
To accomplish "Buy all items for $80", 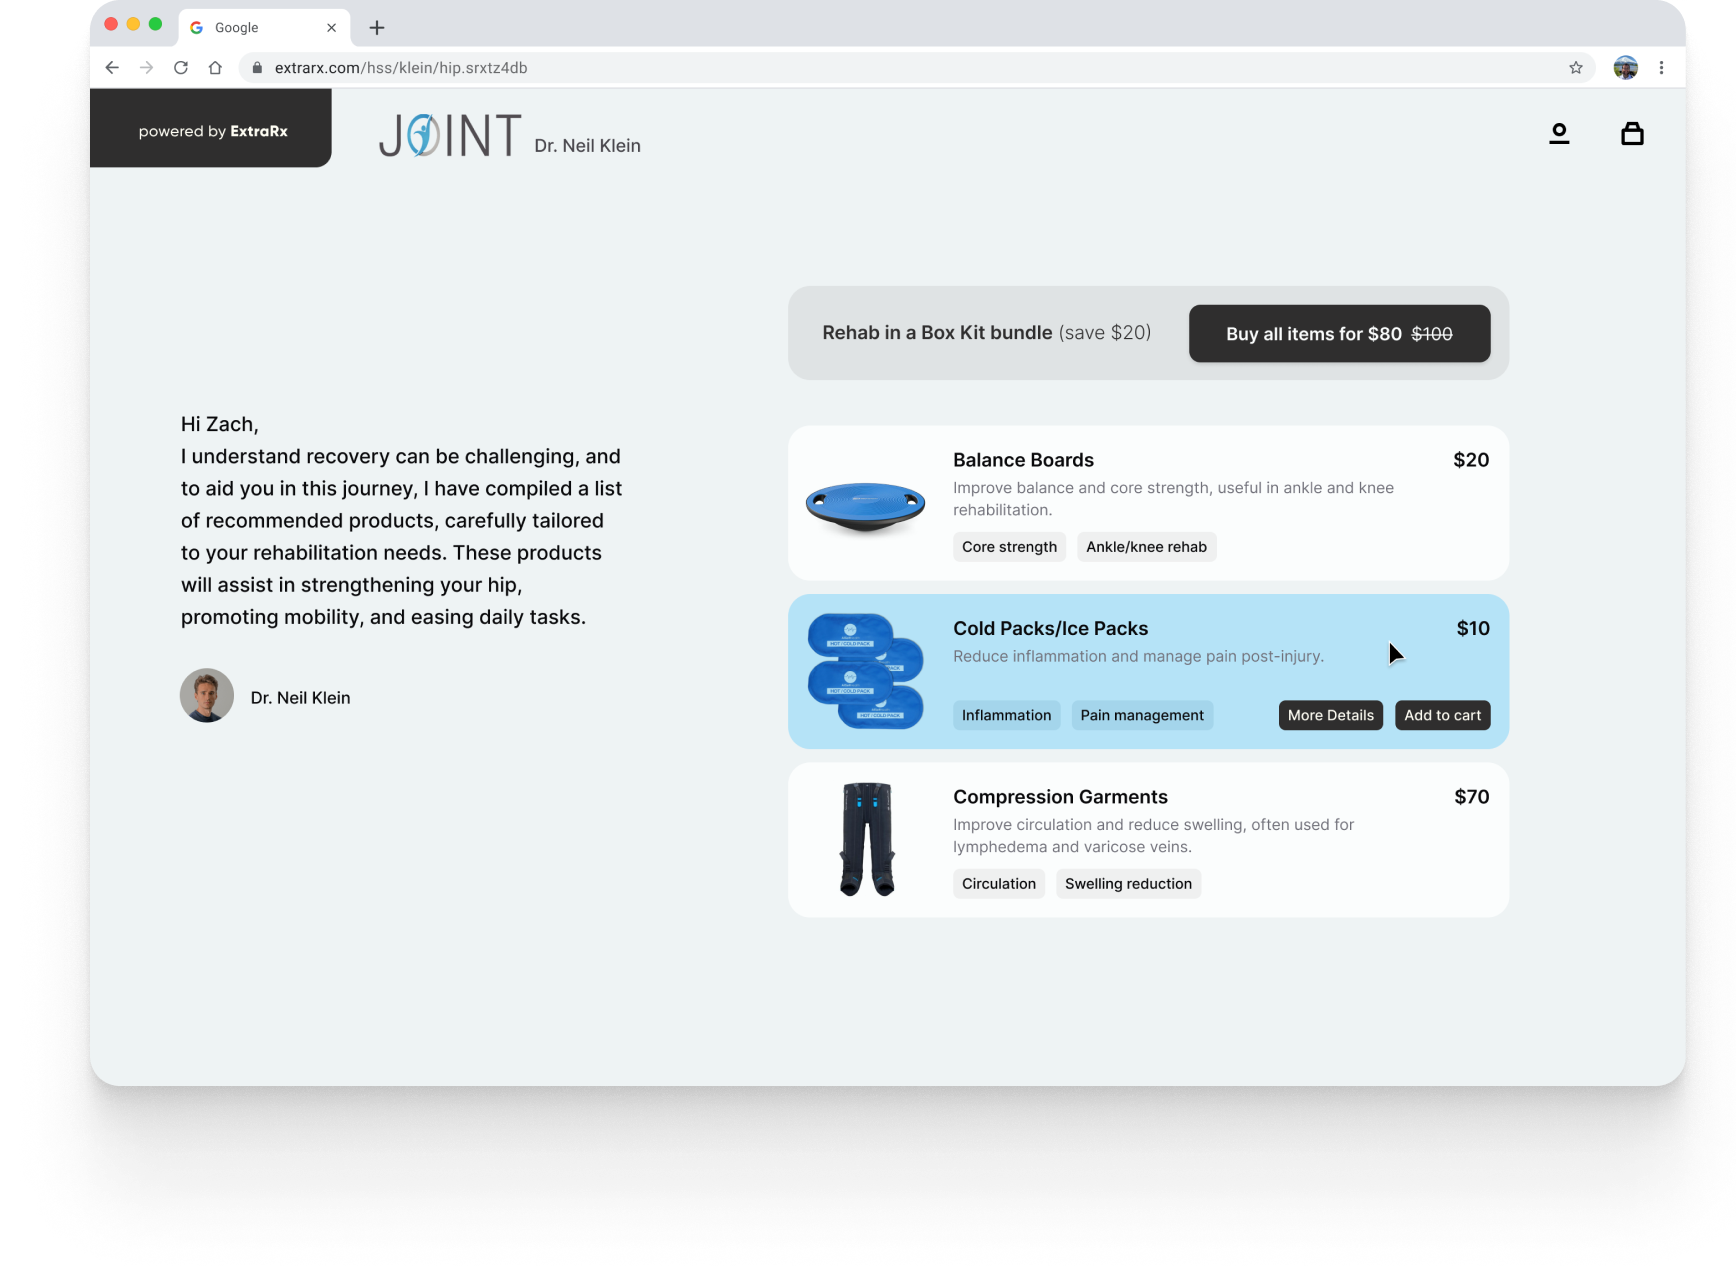I will (1339, 334).
